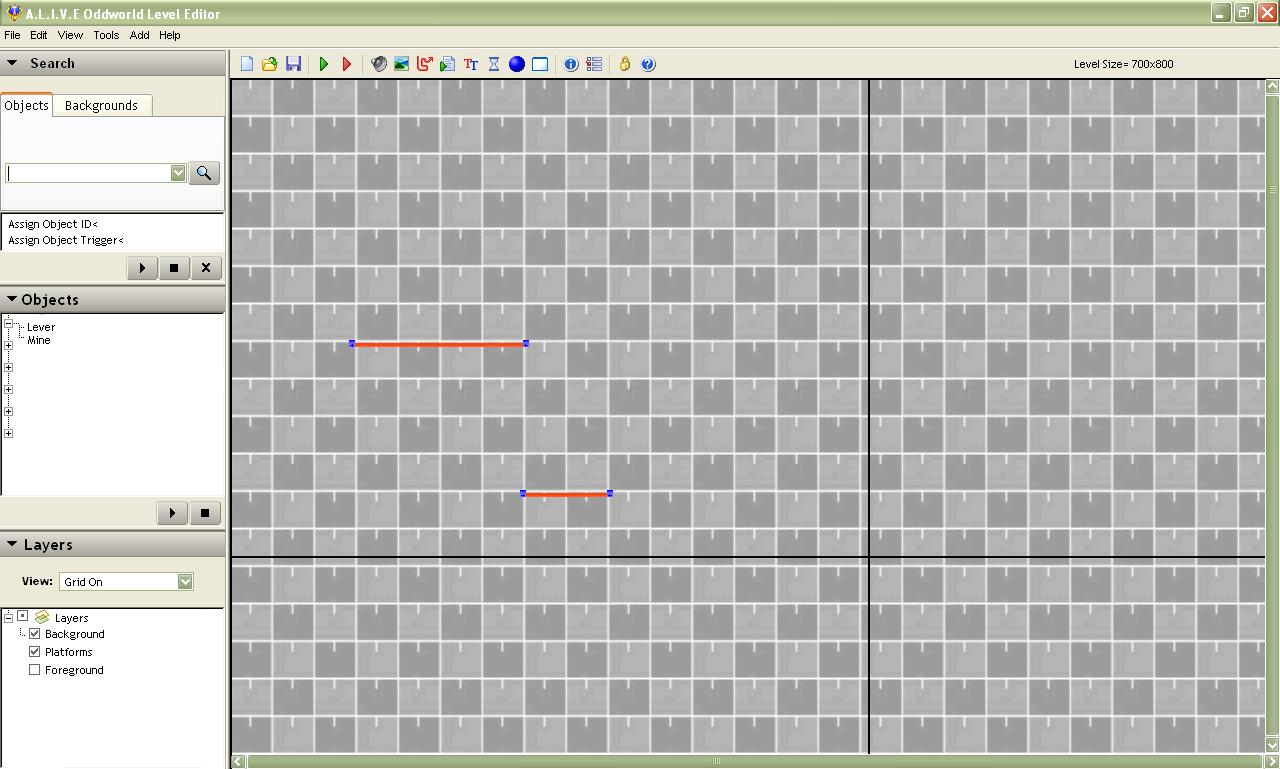
Task: Click the magnifying glass search button
Action: (203, 173)
